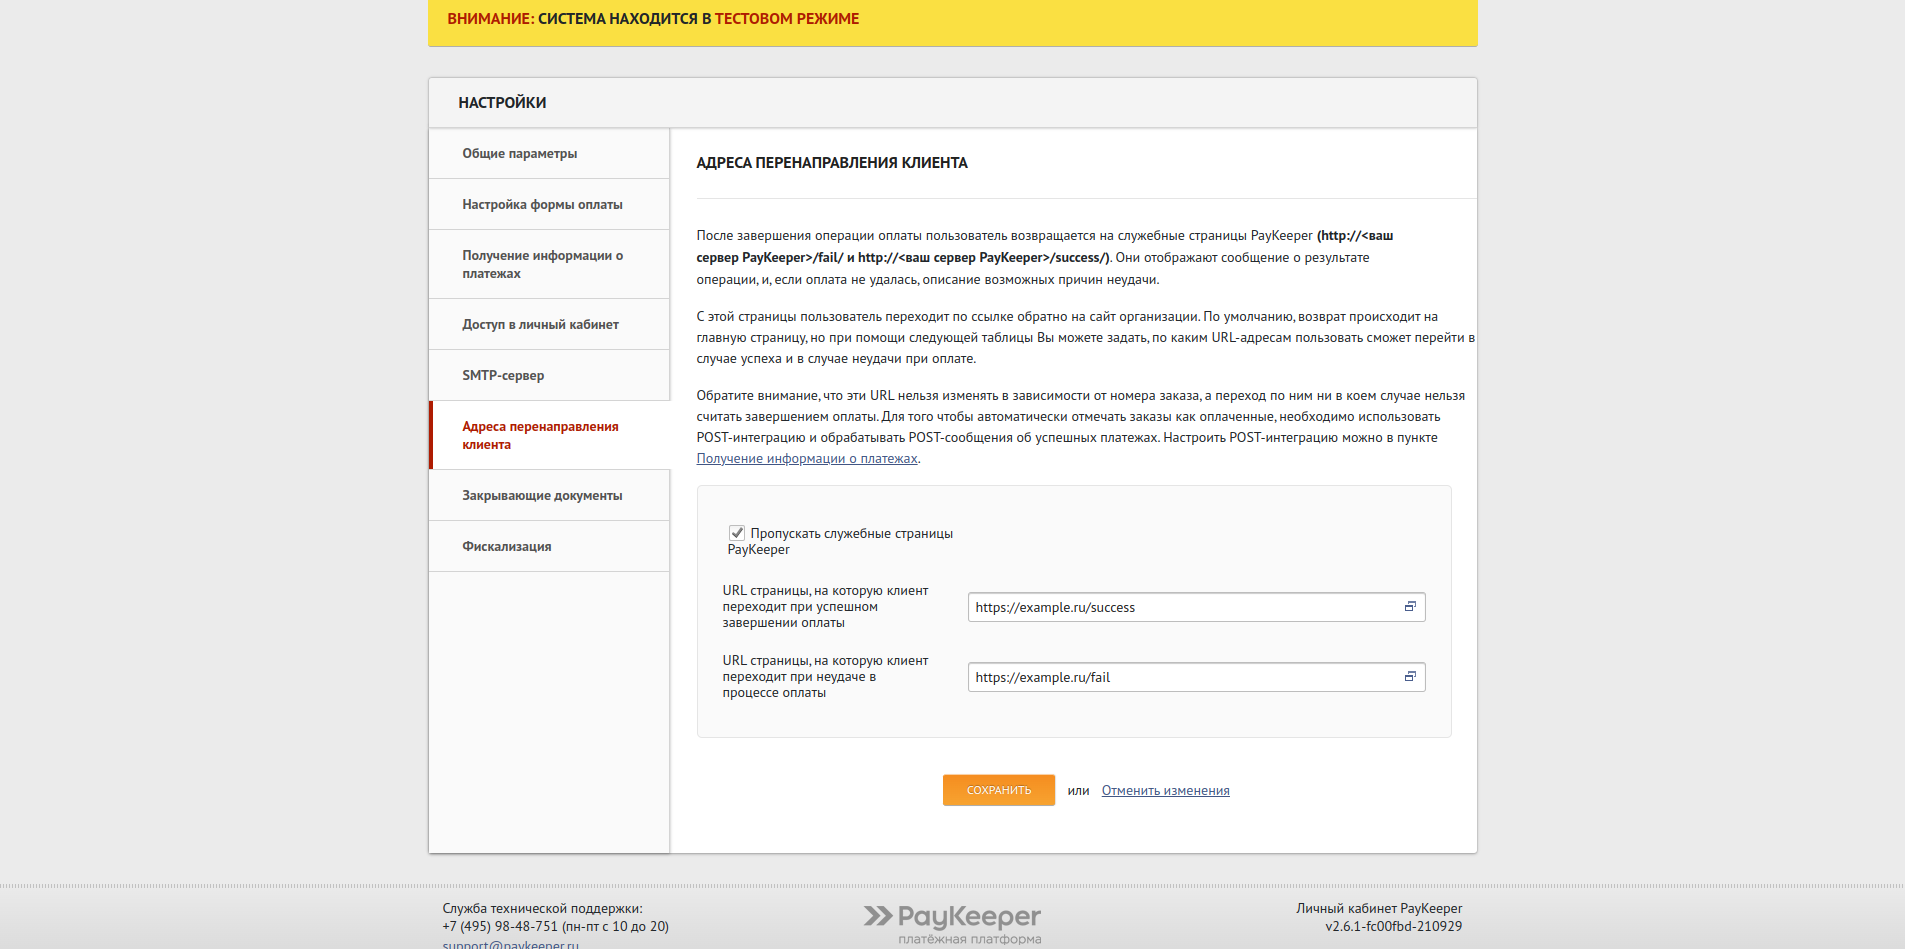Viewport: 1905px width, 949px height.
Task: Go to 'Настройка формы оплаты' section
Action: pyautogui.click(x=542, y=205)
